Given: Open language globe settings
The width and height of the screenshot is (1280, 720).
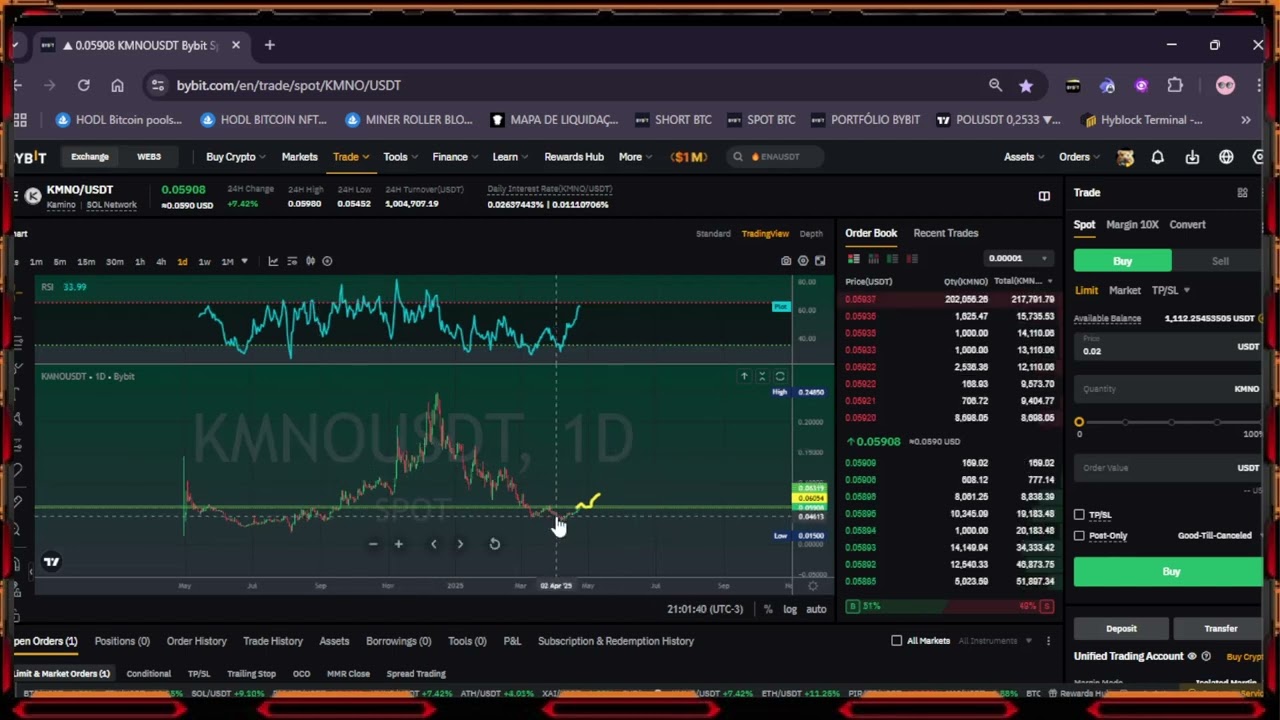Looking at the screenshot, I should pyautogui.click(x=1226, y=157).
